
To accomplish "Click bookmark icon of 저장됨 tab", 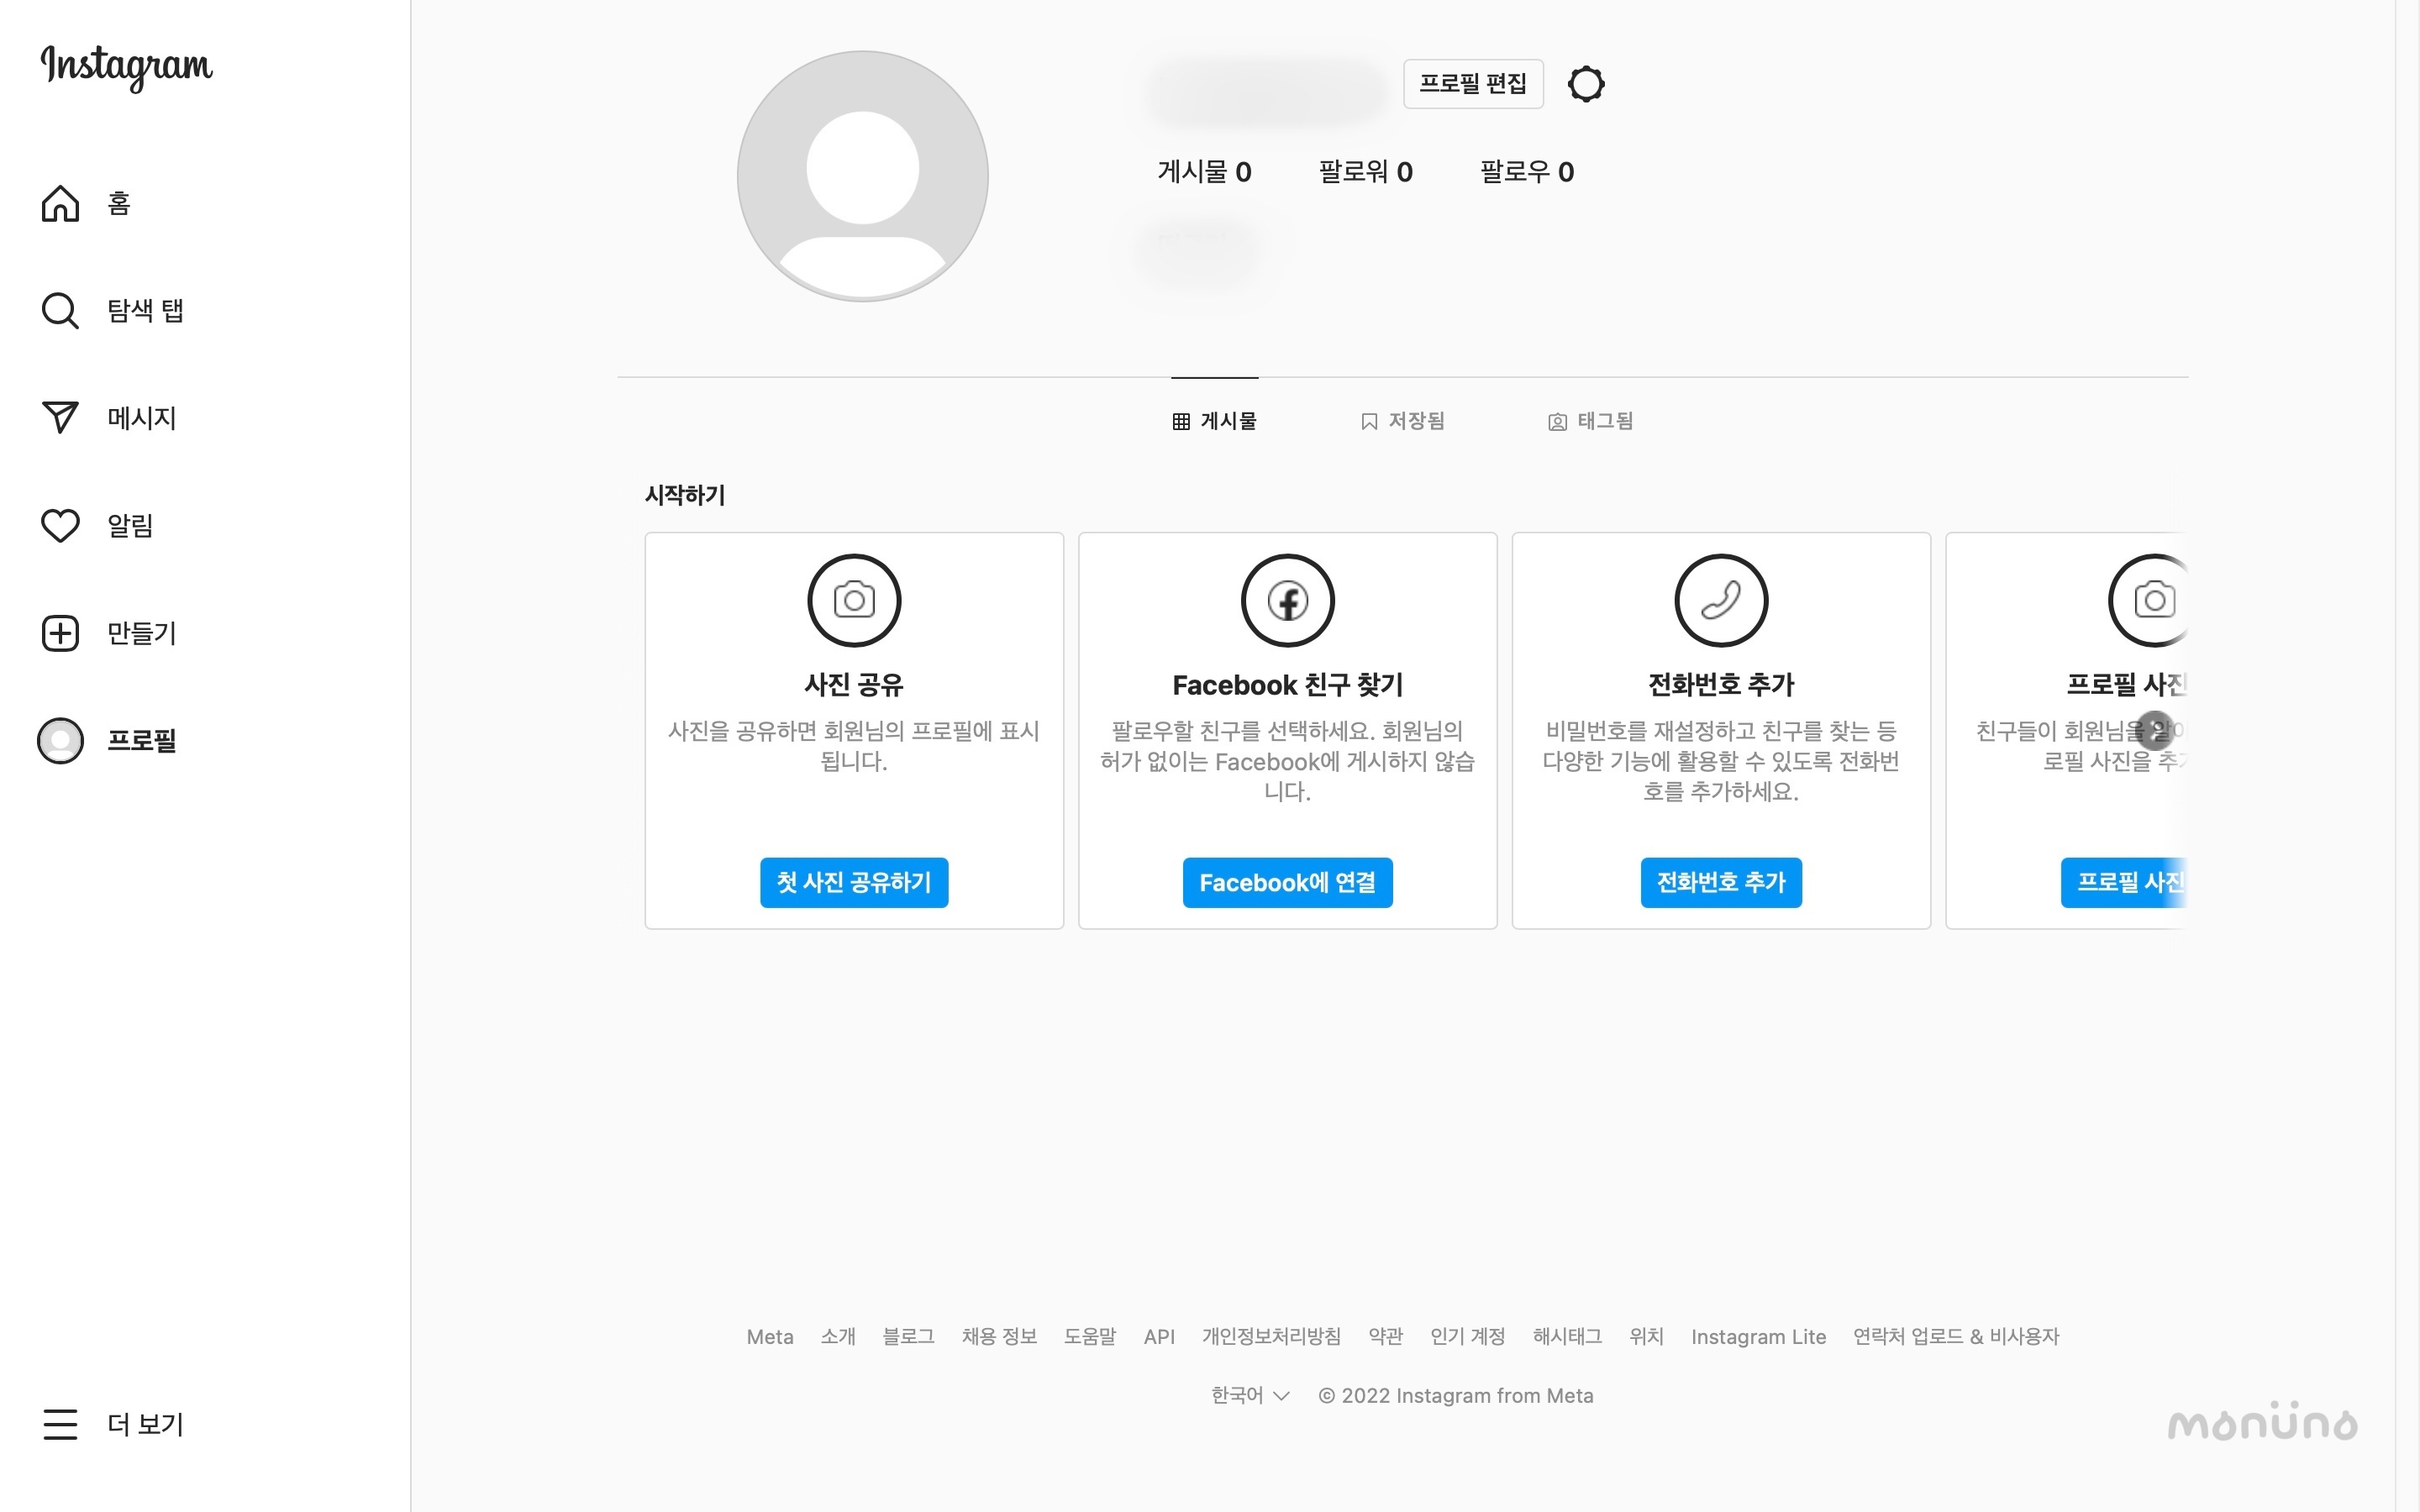I will [x=1369, y=422].
